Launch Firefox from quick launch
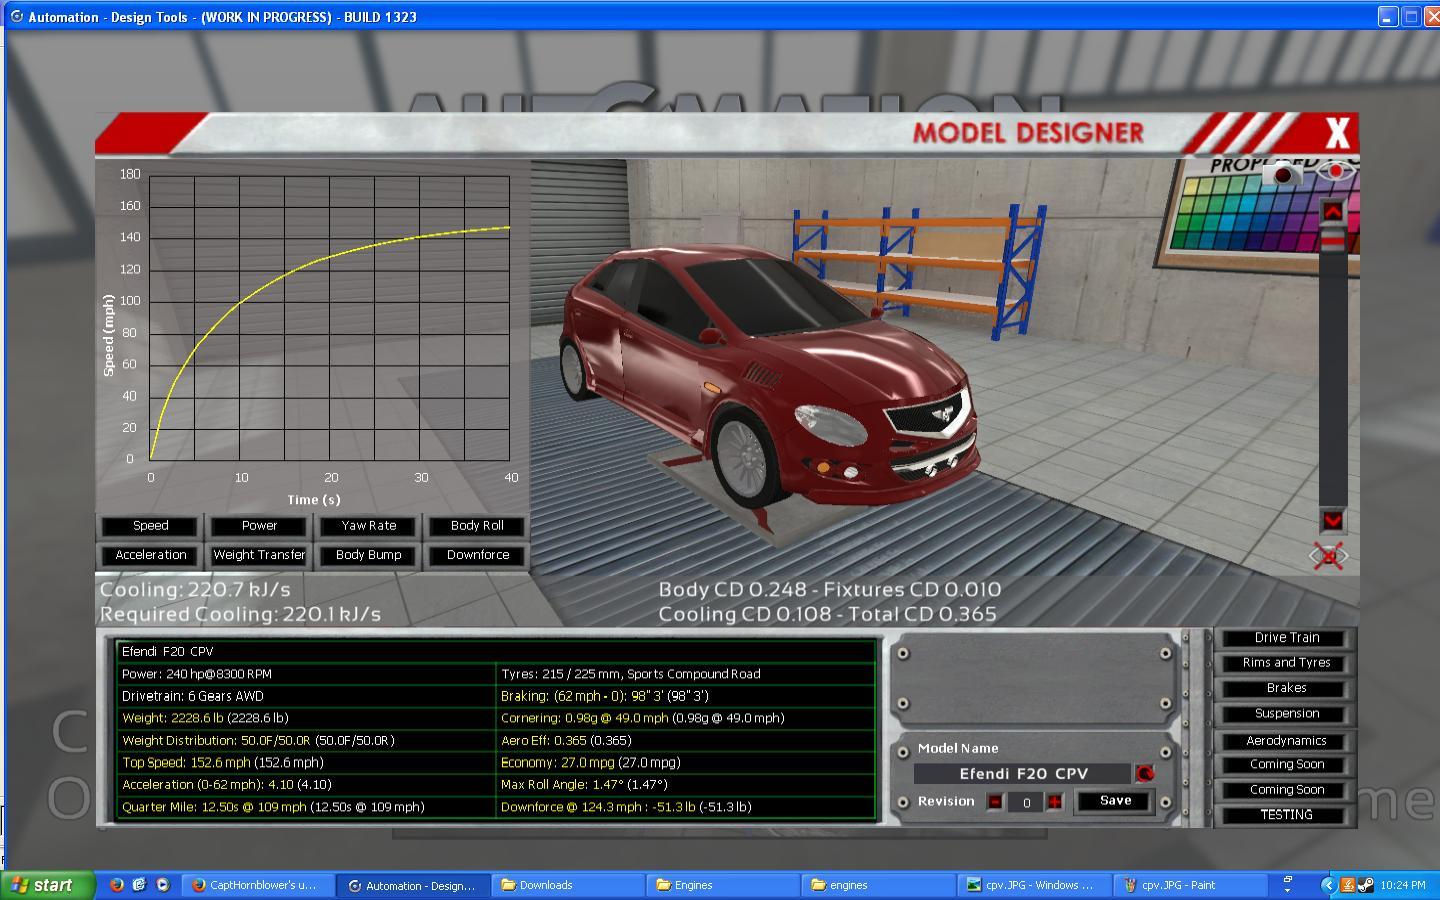1440x900 pixels. pyautogui.click(x=117, y=885)
